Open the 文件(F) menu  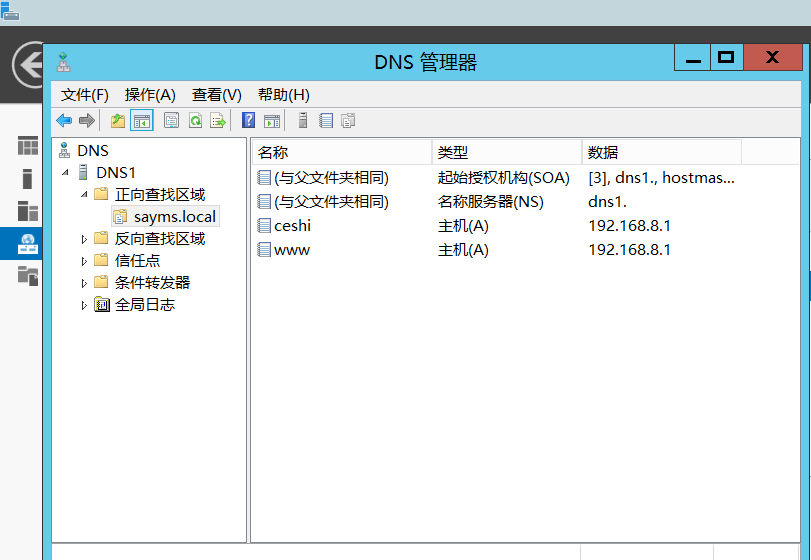coord(85,95)
